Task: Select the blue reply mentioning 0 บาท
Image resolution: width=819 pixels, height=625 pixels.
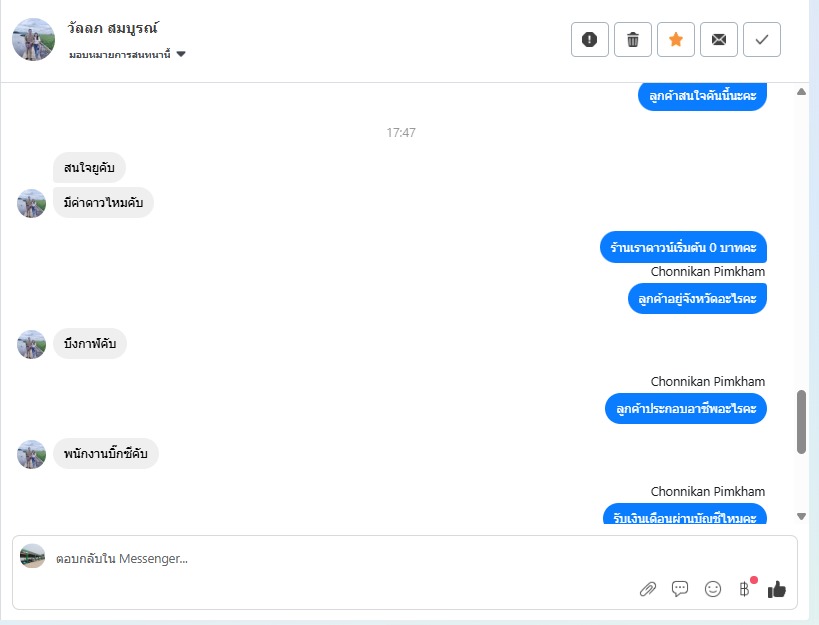Action: 683,247
